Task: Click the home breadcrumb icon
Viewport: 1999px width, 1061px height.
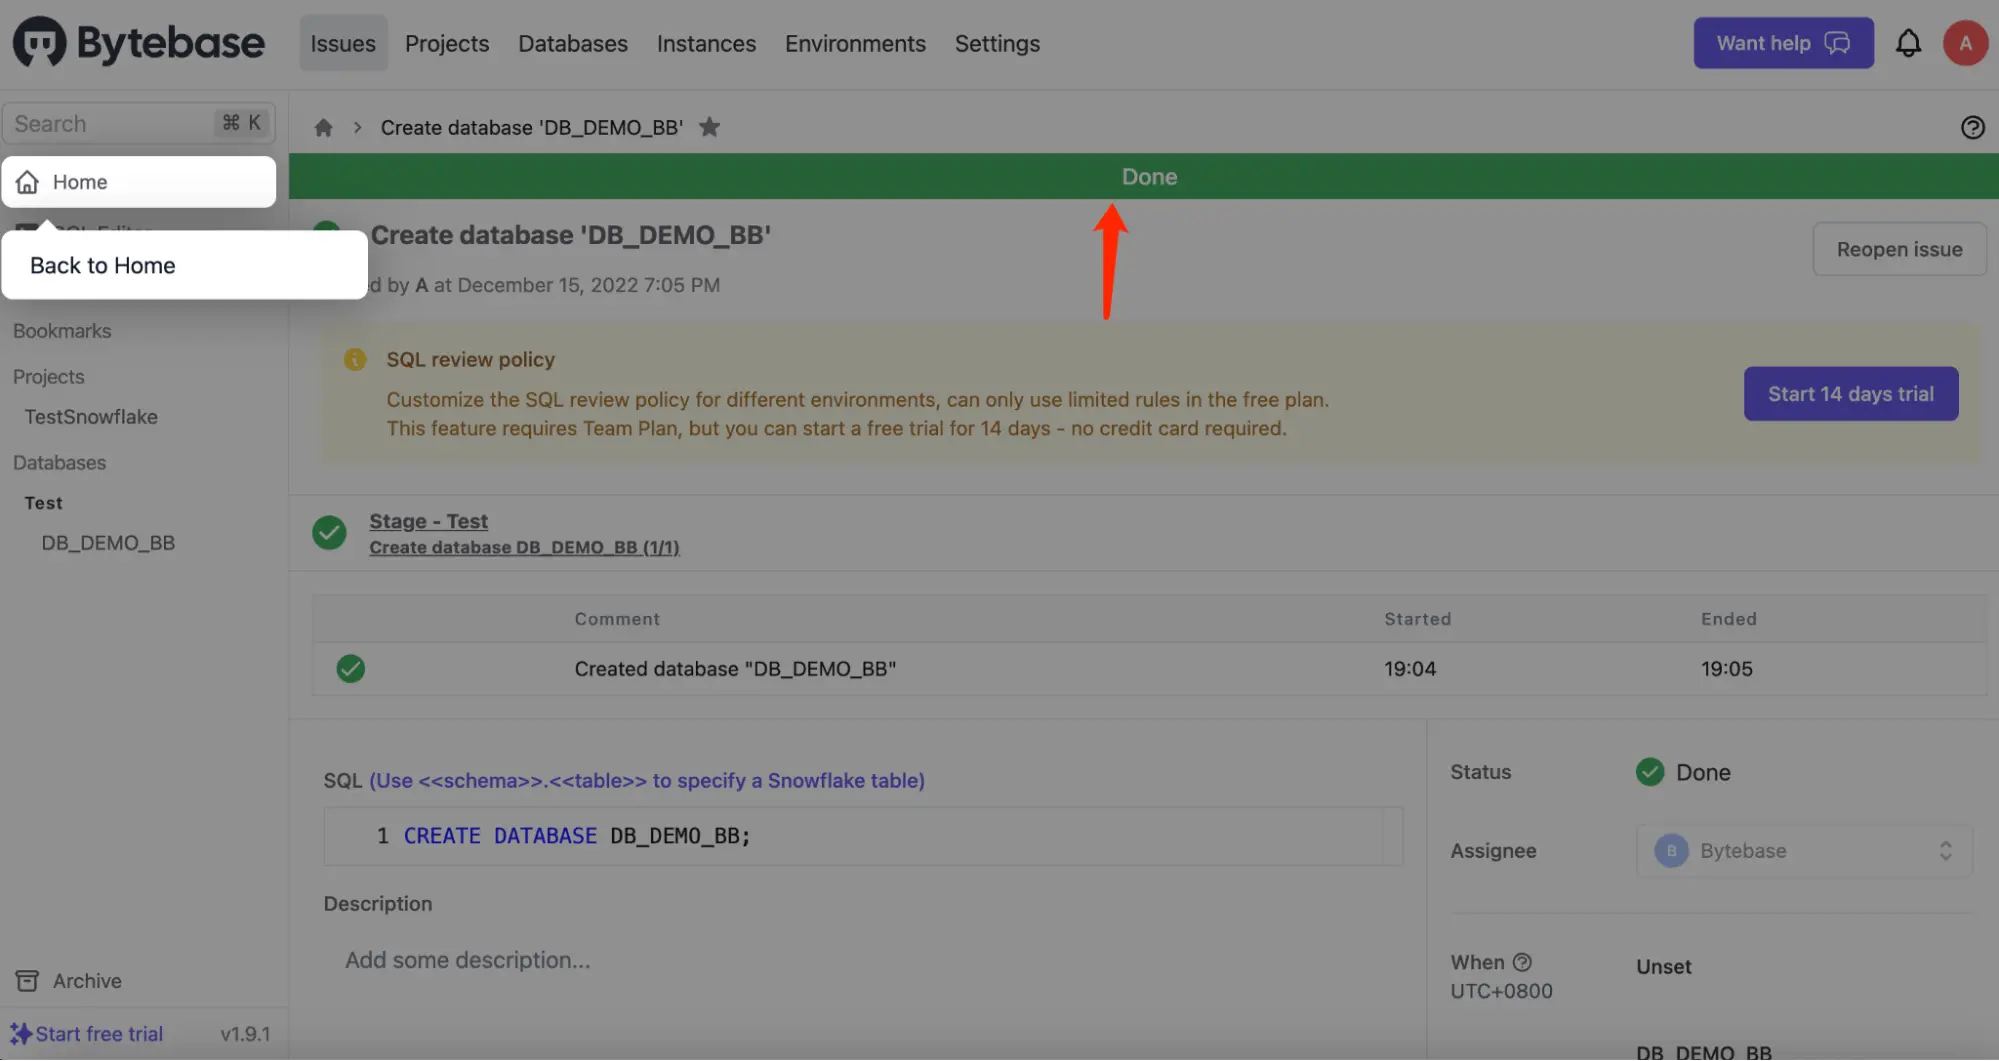Action: click(323, 127)
